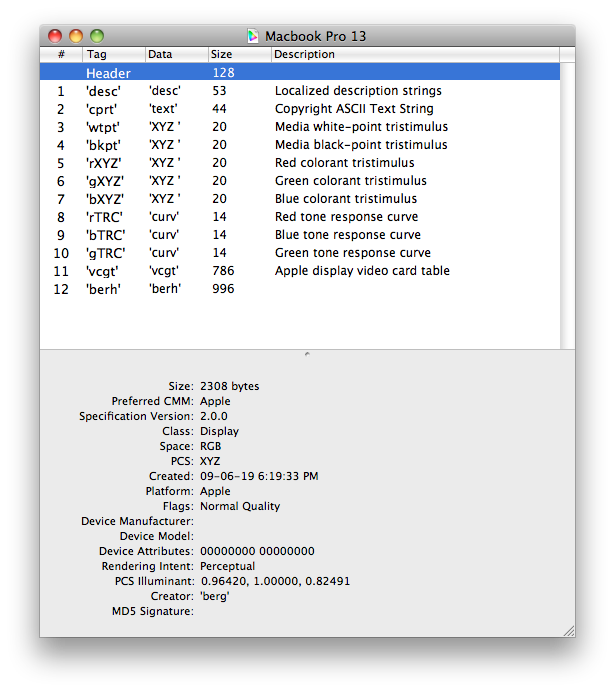The image size is (615, 692).
Task: Click the Device Attributes value
Action: tap(257, 551)
